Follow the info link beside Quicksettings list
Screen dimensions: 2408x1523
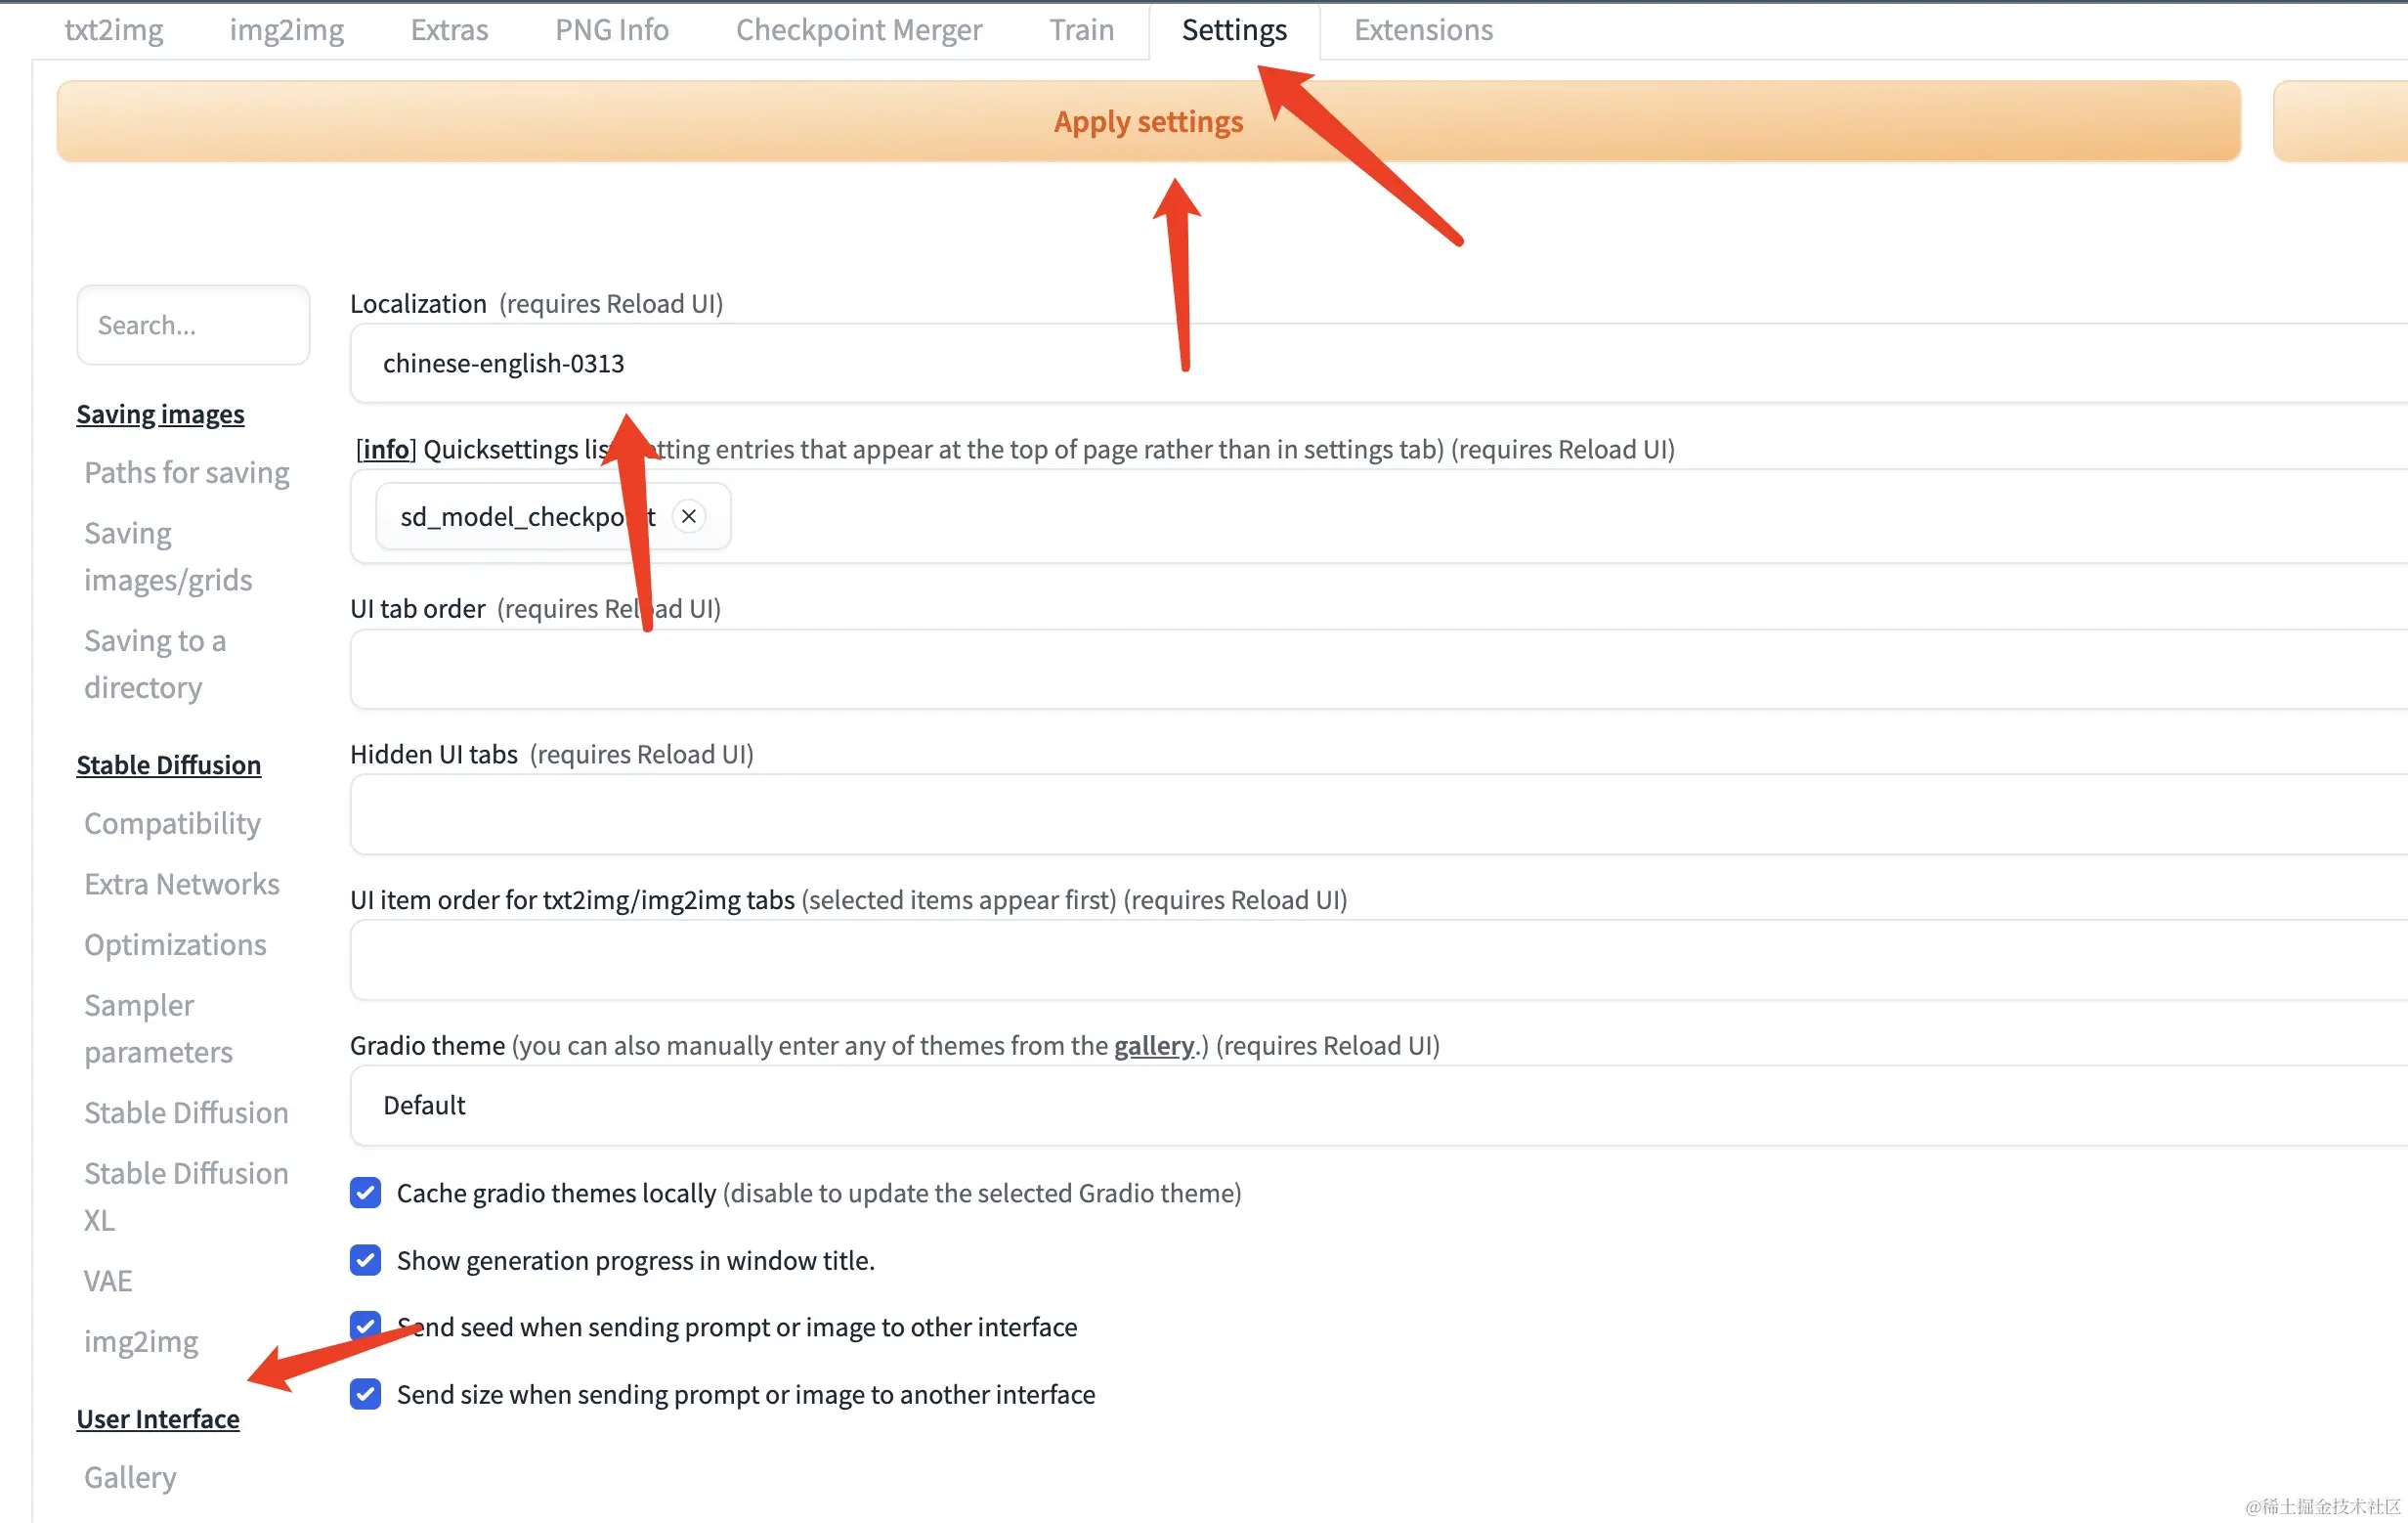(x=386, y=449)
